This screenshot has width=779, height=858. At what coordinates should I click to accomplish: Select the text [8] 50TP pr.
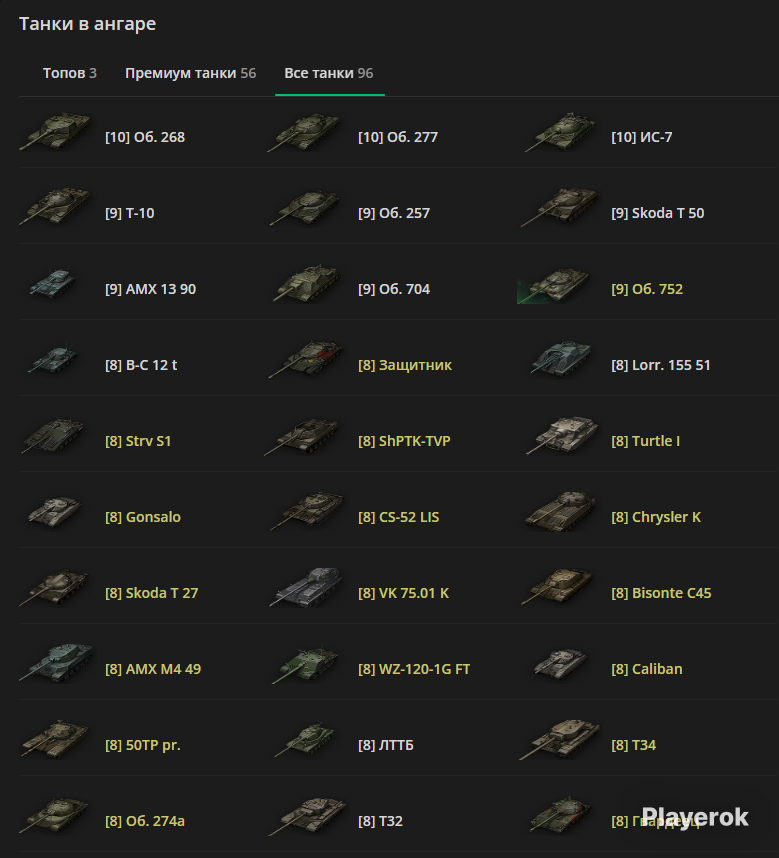pos(143,746)
